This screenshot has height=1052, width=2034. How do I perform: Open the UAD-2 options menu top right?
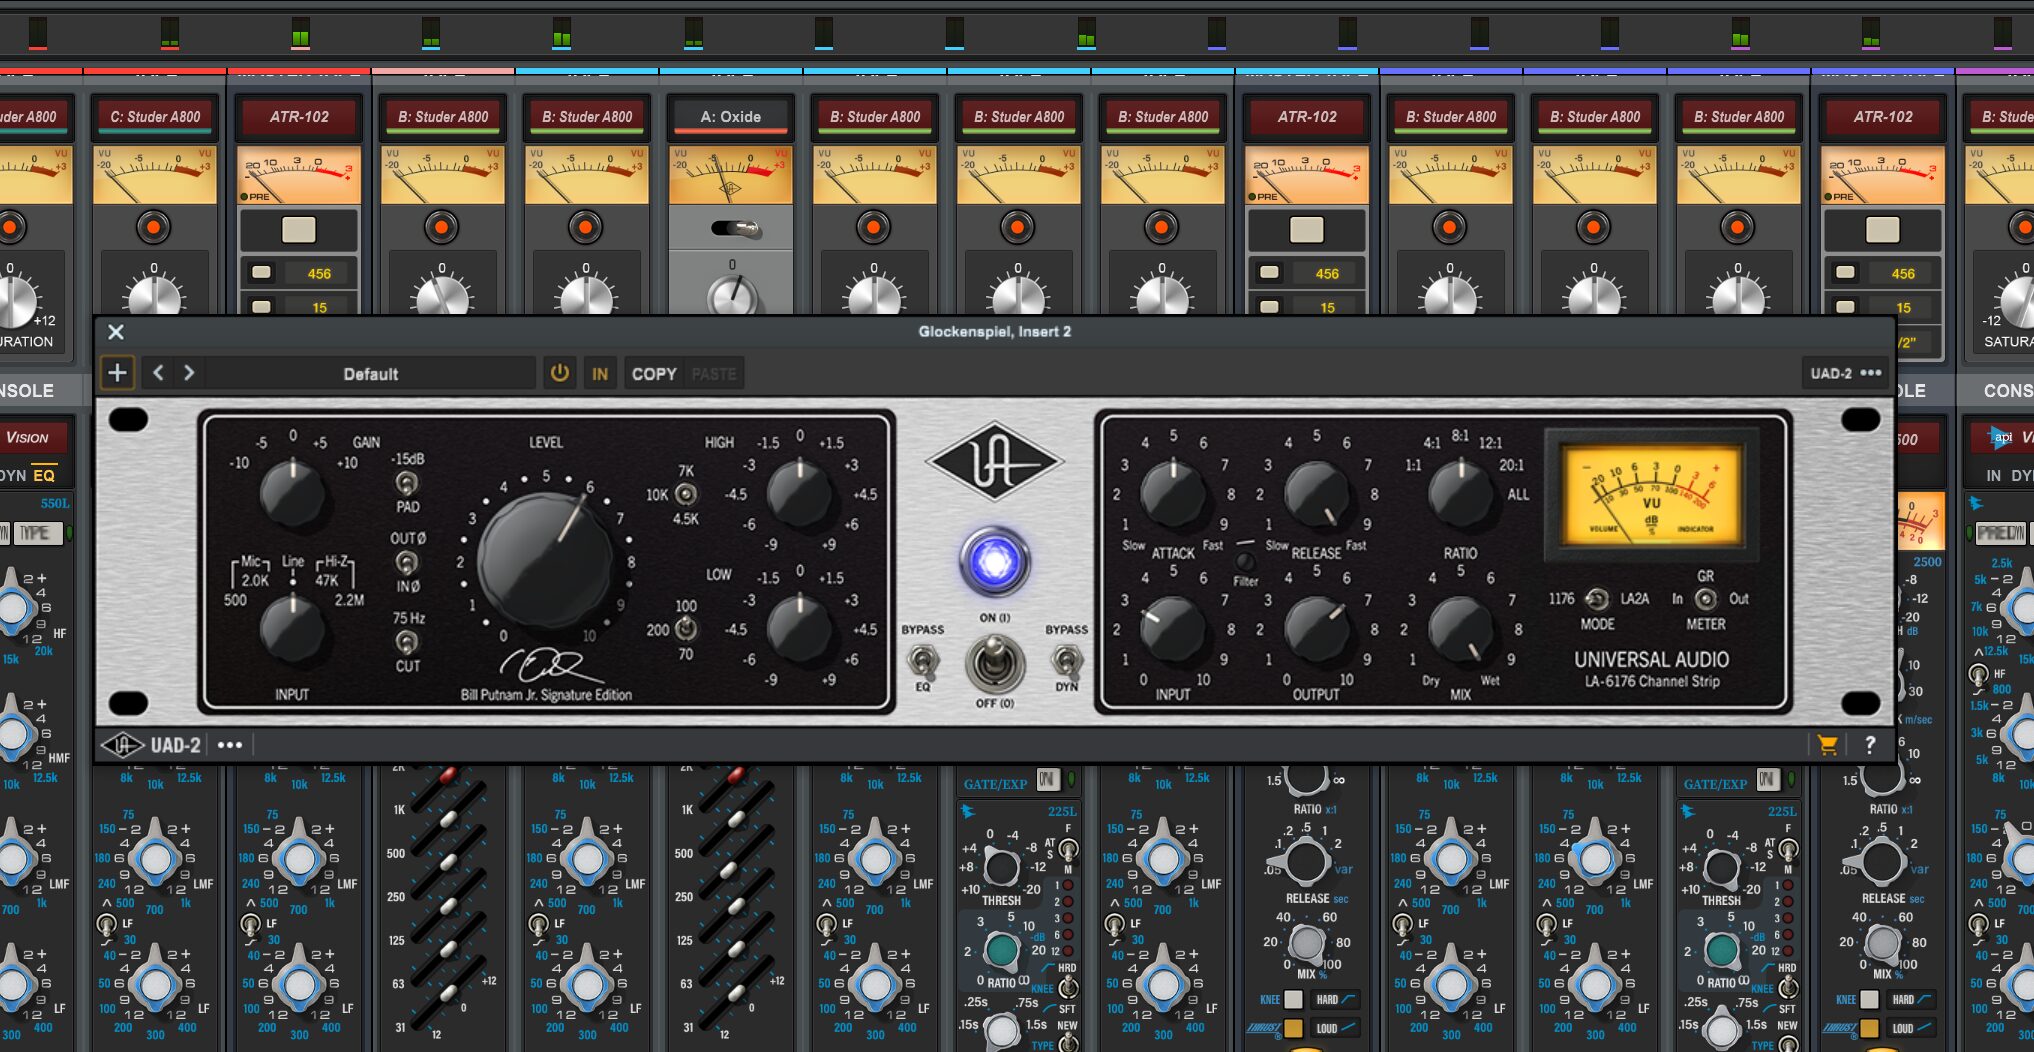click(x=1846, y=373)
